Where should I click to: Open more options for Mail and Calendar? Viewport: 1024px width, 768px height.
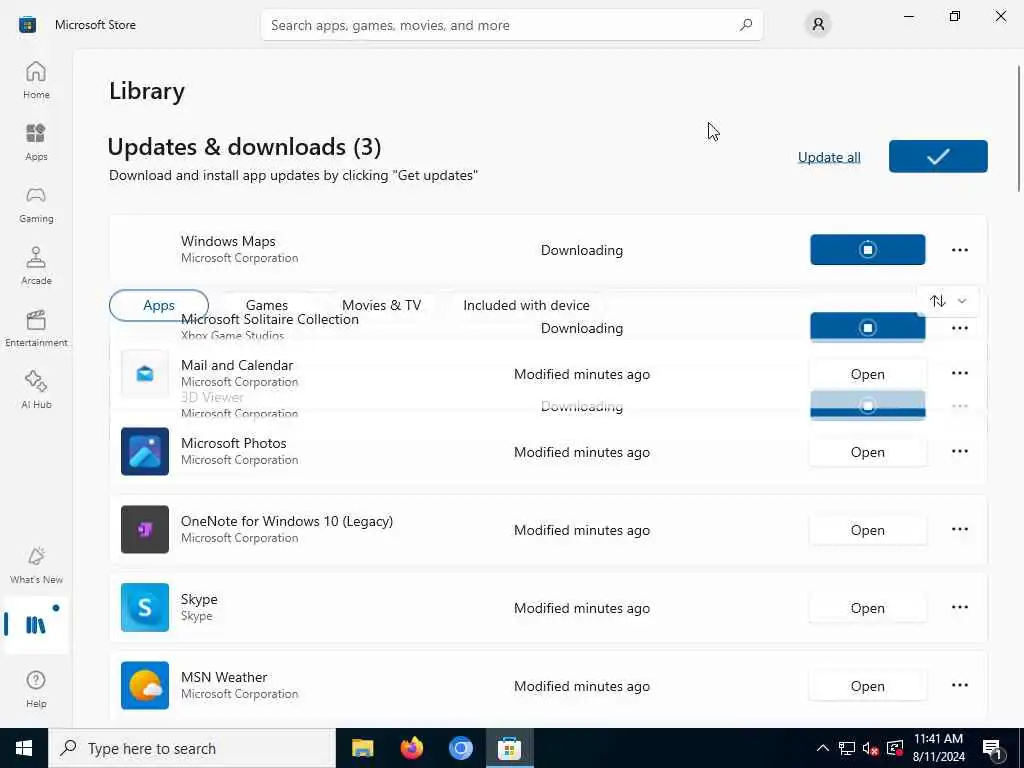pyautogui.click(x=959, y=373)
